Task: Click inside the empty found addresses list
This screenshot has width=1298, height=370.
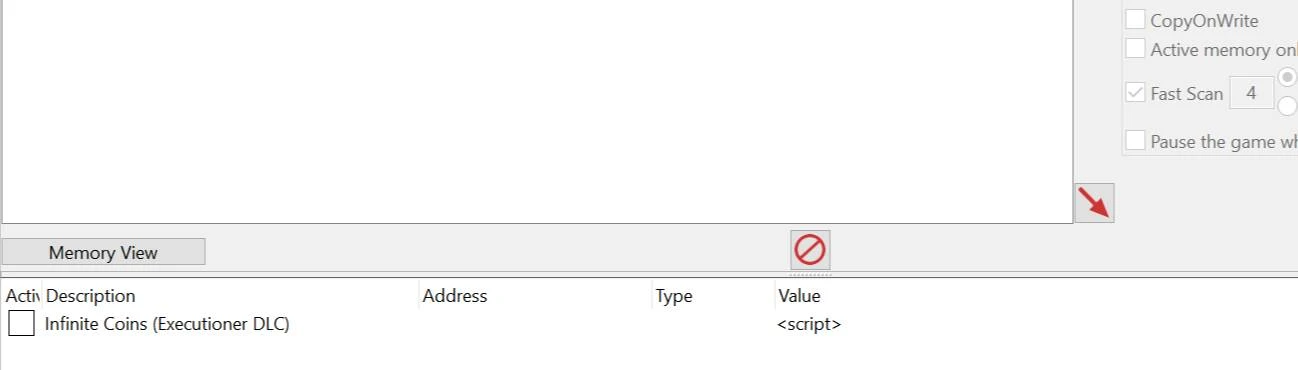Action: [537, 110]
